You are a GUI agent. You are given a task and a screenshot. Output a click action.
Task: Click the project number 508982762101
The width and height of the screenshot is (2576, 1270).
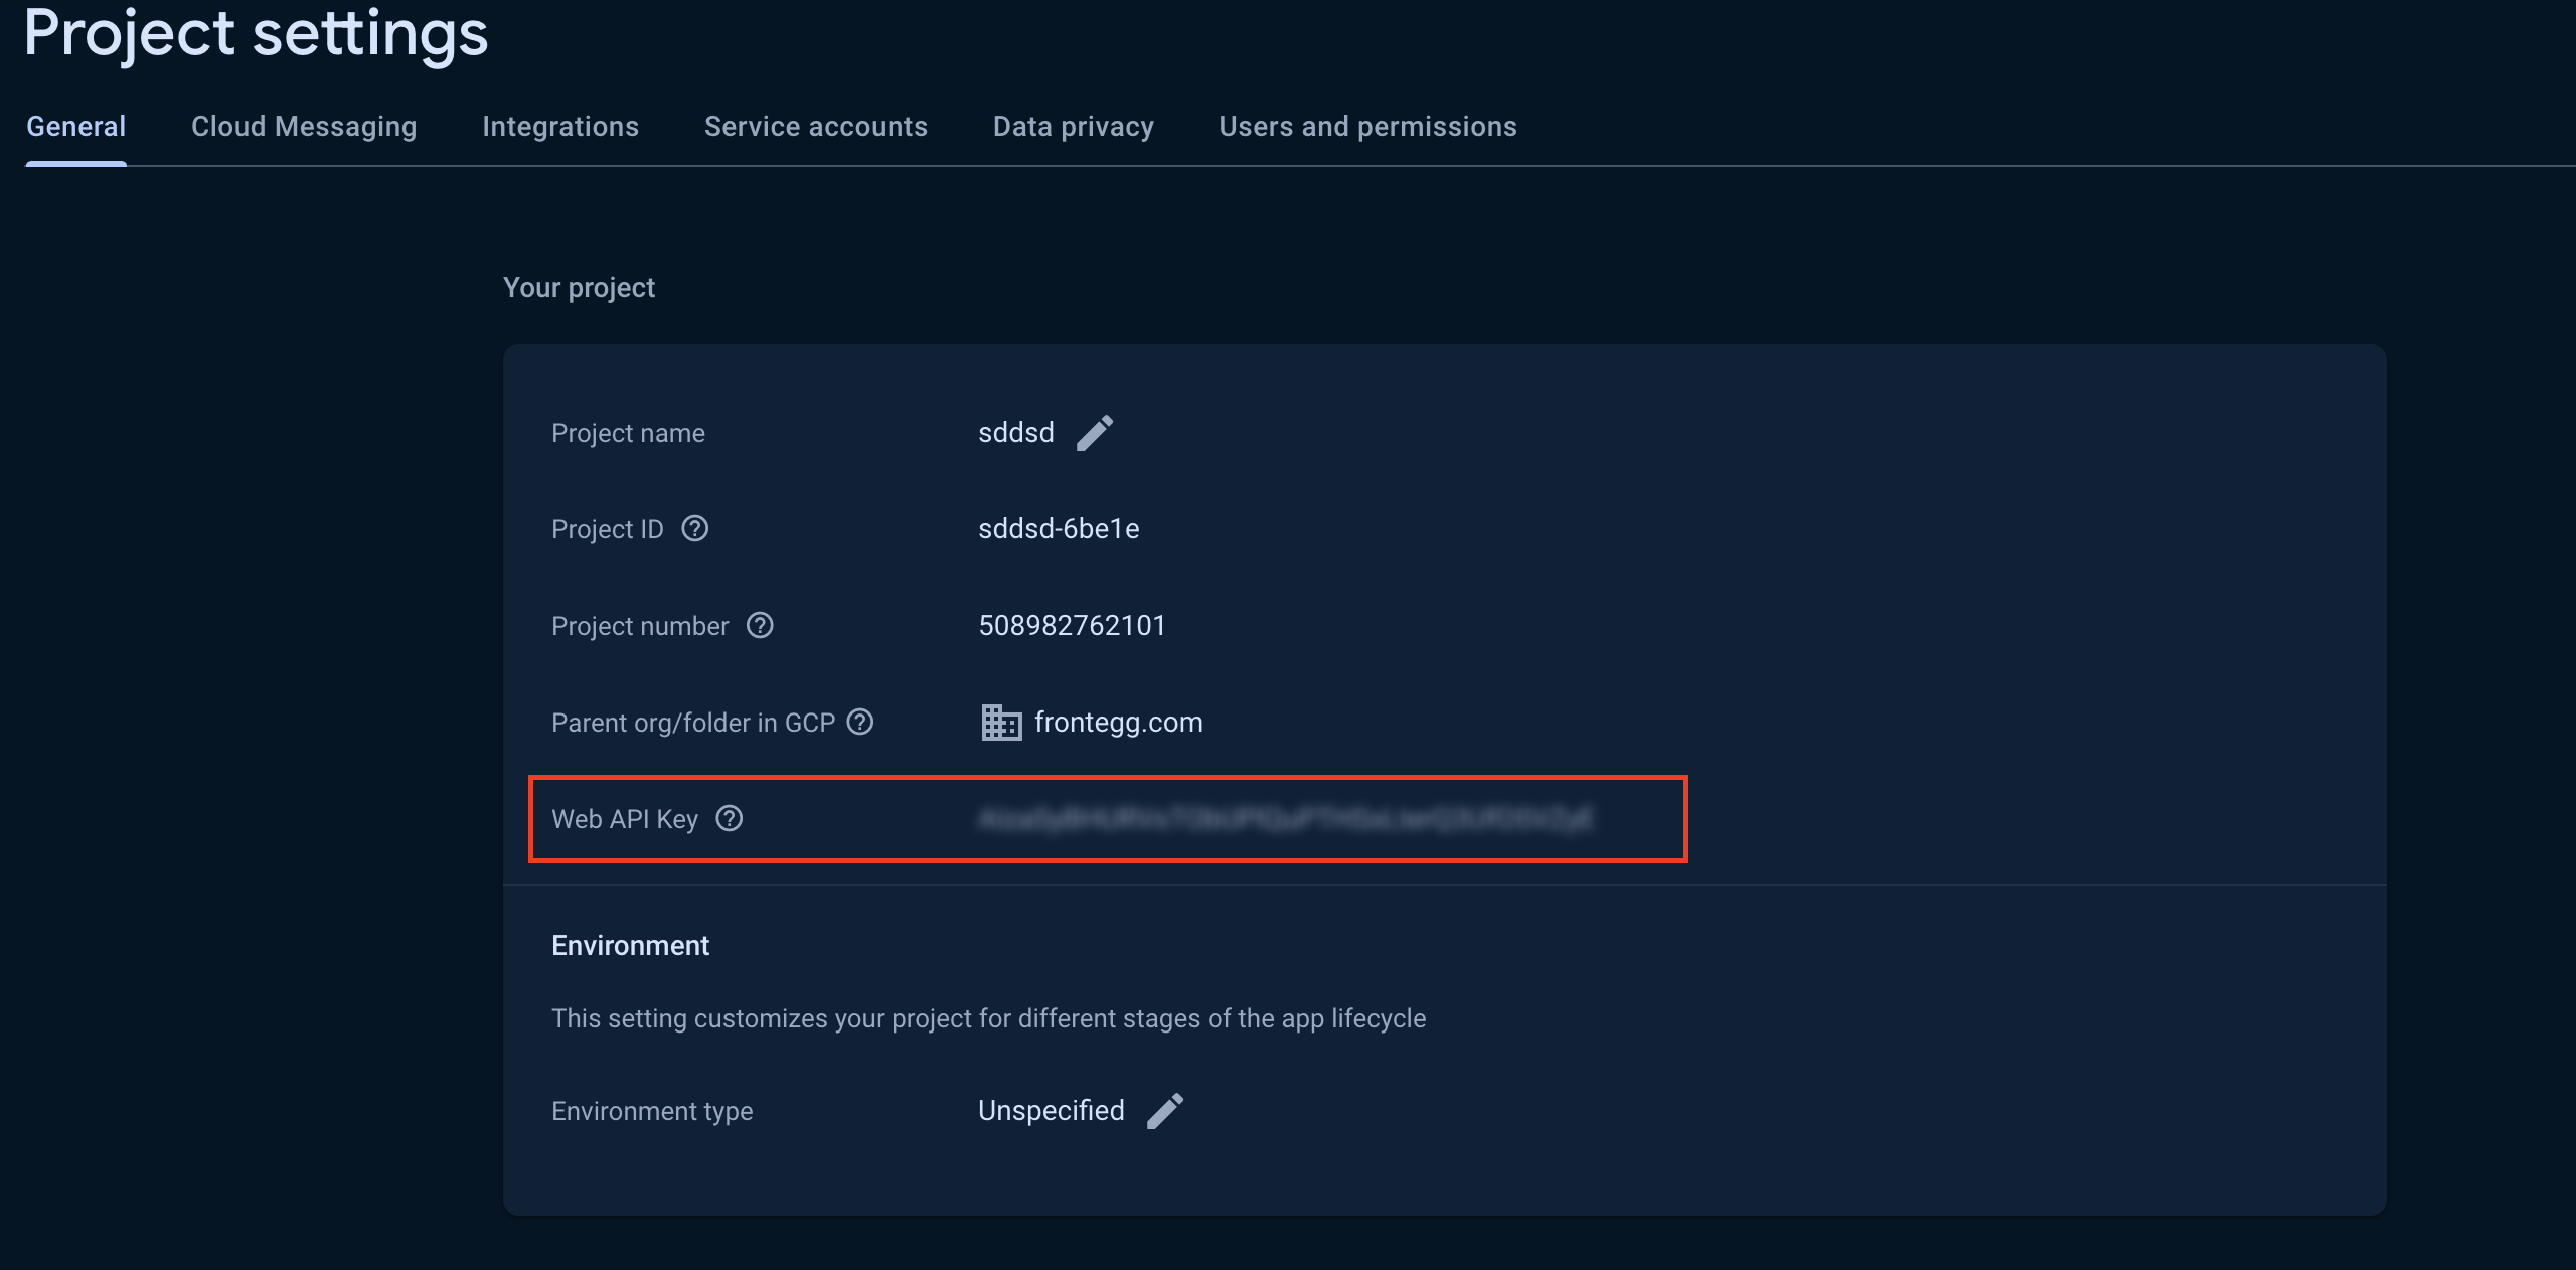coord(1072,625)
